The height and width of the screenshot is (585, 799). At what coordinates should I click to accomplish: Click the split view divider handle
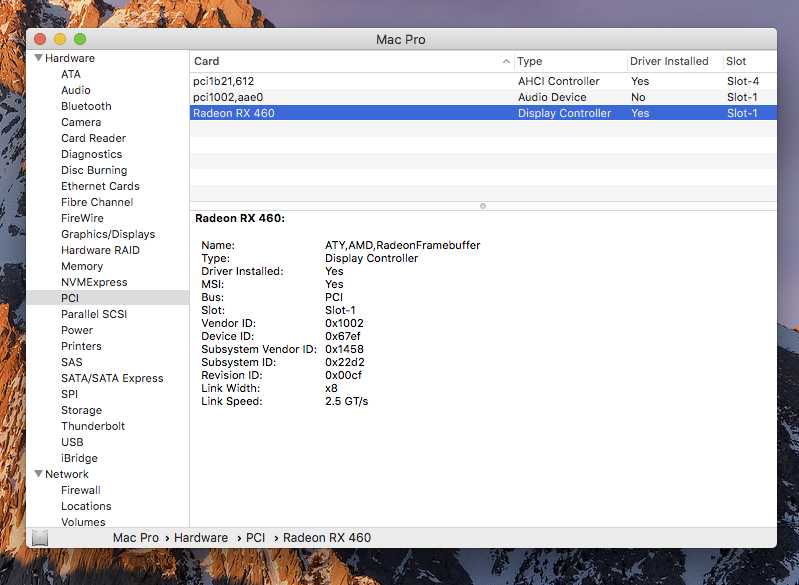pos(483,206)
